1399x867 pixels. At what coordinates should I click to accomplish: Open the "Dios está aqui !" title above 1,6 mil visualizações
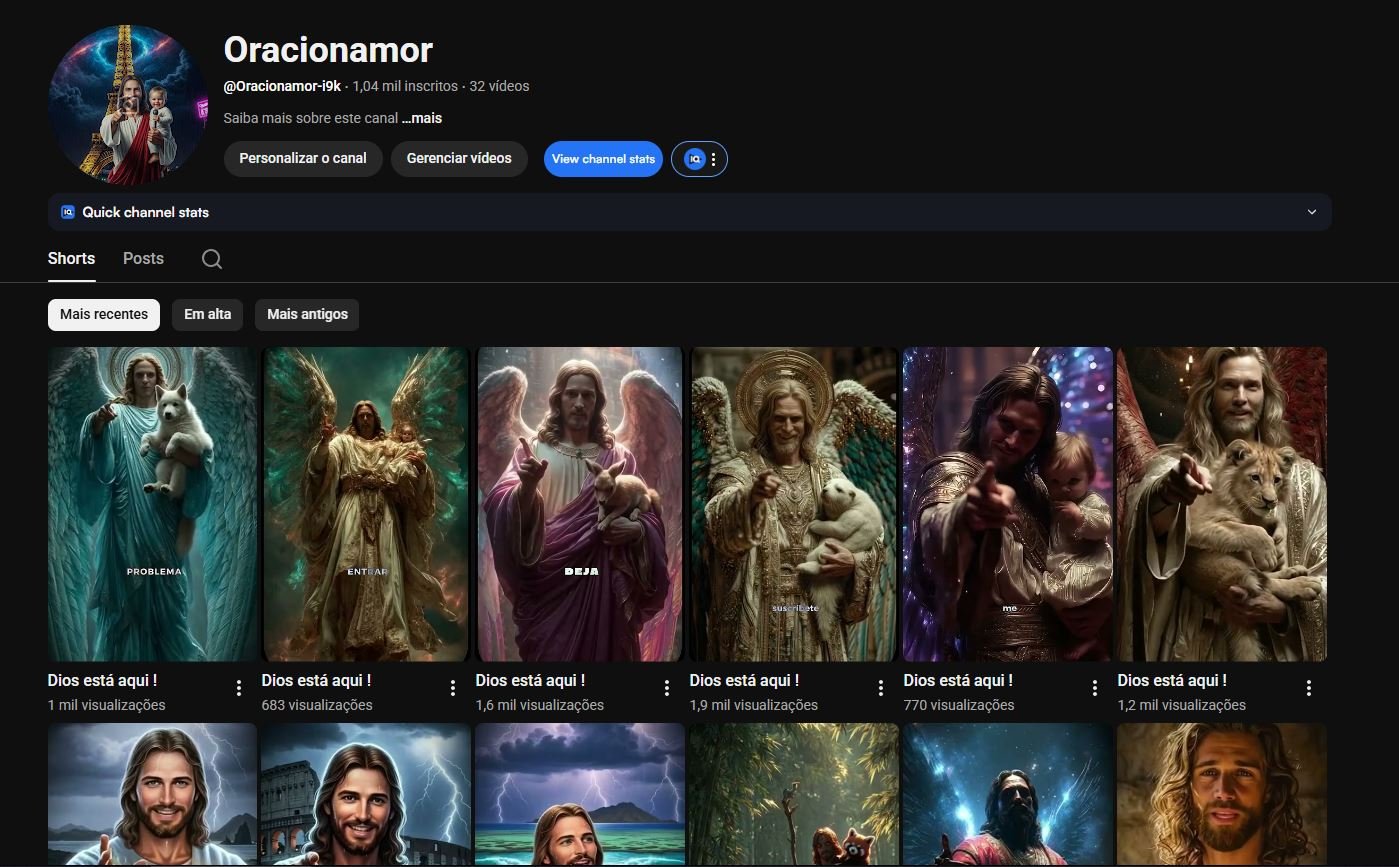(530, 680)
